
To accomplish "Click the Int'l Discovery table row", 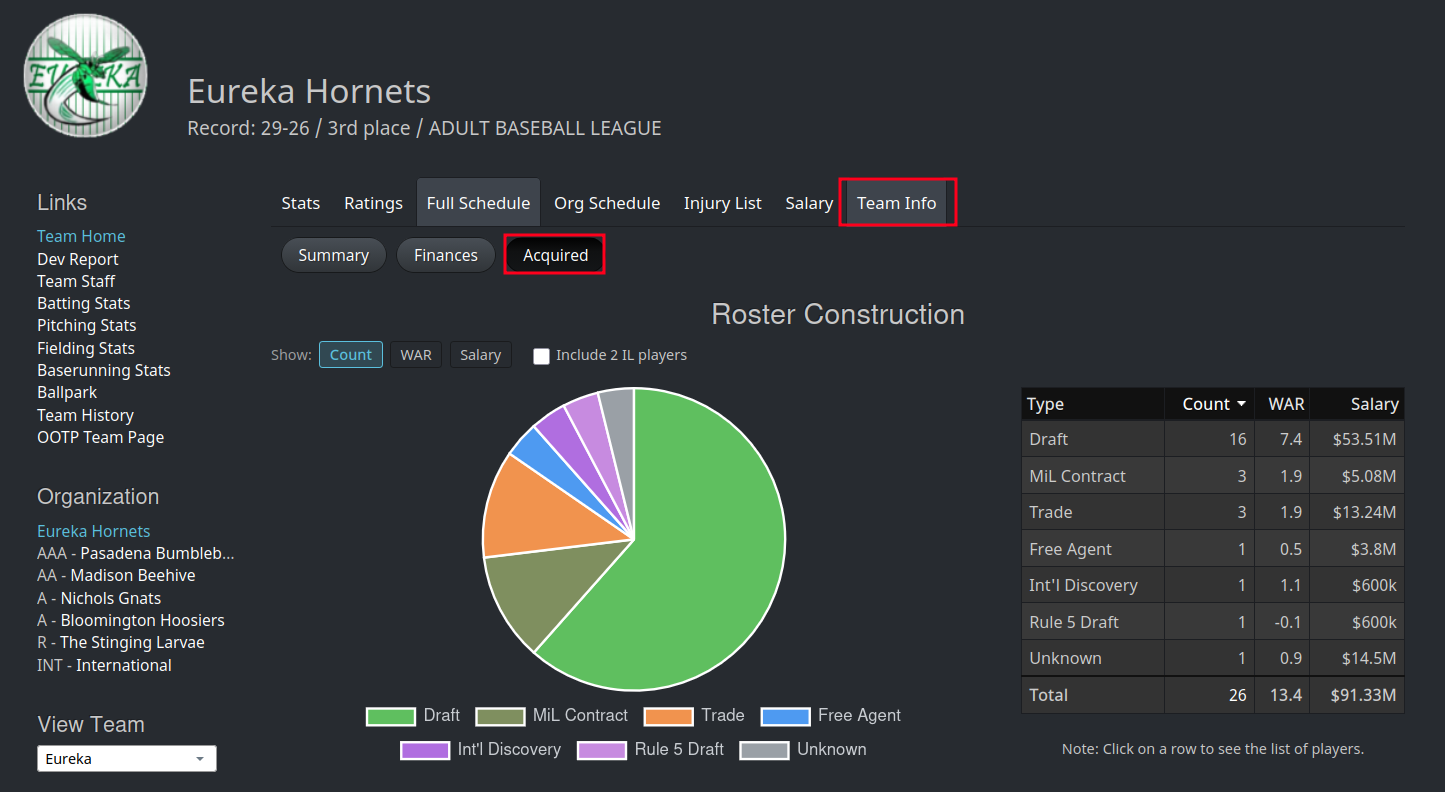I will [x=1213, y=585].
